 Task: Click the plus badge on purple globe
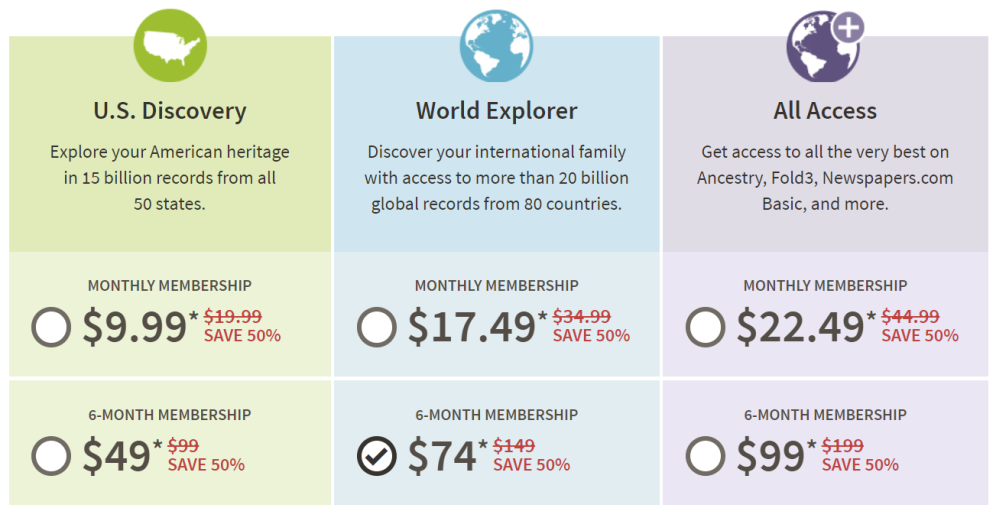[848, 28]
